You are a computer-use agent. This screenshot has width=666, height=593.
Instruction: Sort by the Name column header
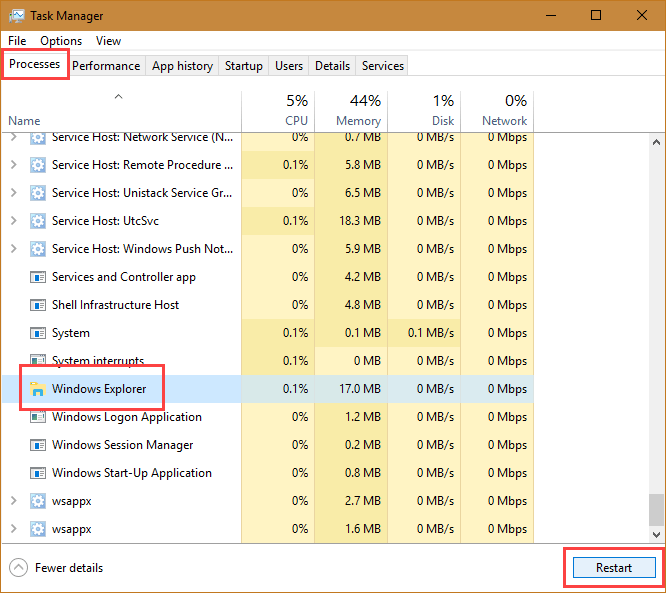pyautogui.click(x=121, y=111)
